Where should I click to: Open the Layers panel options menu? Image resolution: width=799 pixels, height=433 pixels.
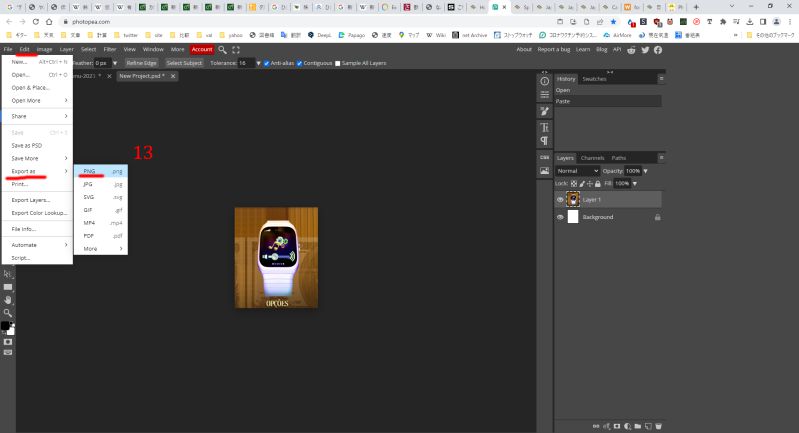click(x=661, y=158)
